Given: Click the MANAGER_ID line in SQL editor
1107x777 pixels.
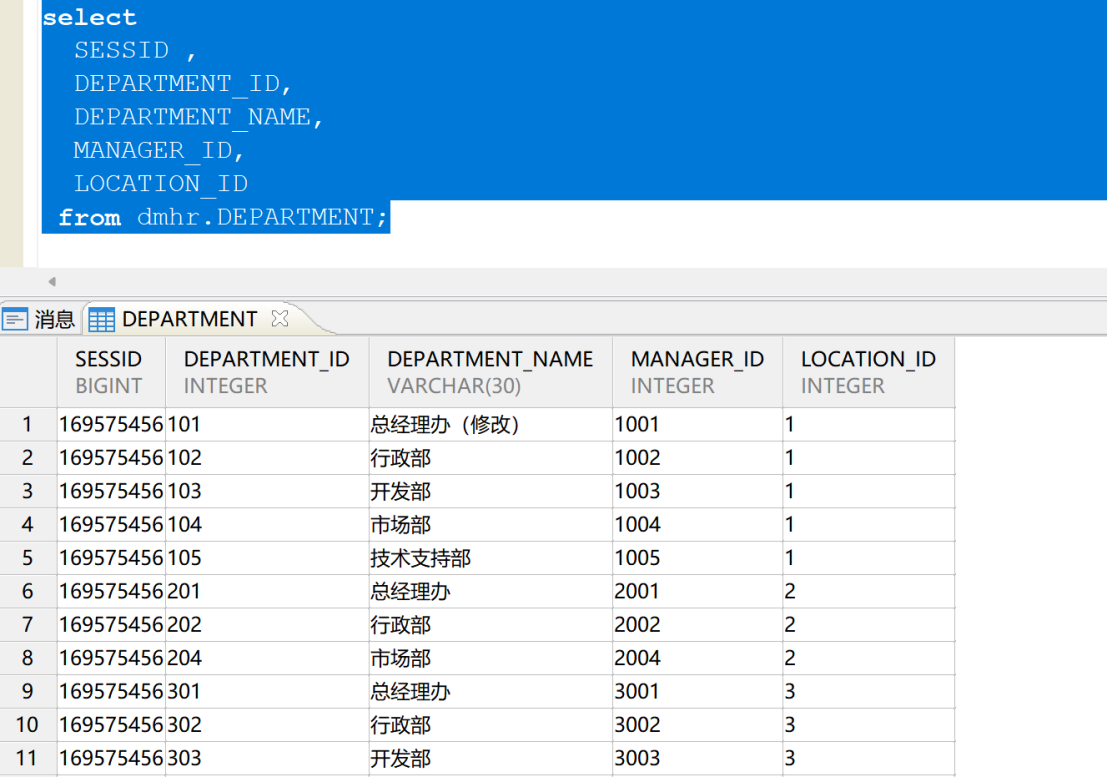Looking at the screenshot, I should tap(158, 150).
